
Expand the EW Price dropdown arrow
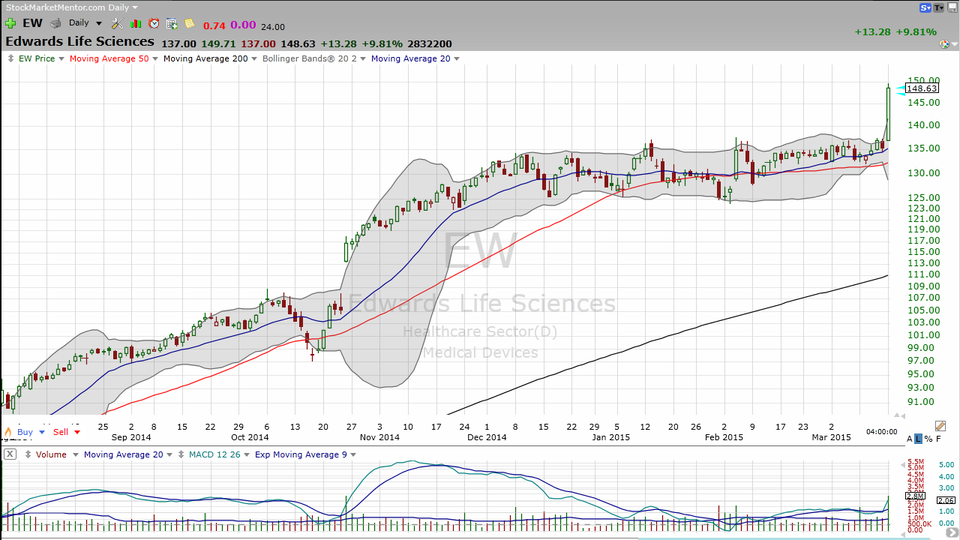click(61, 59)
